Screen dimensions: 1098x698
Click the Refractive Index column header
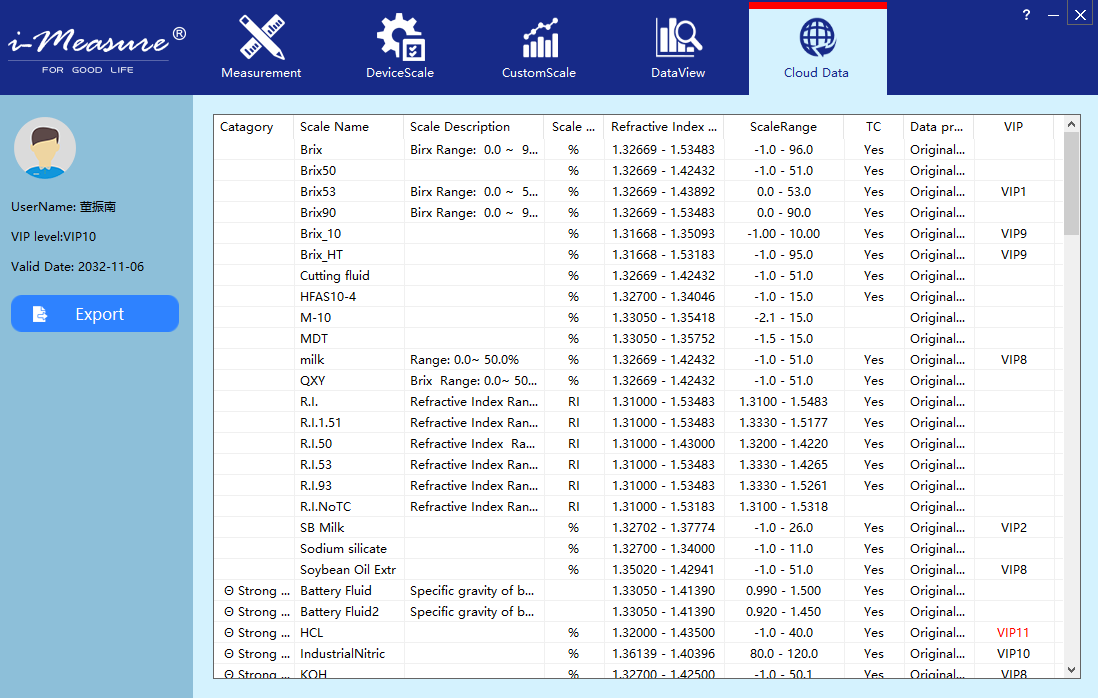click(664, 127)
